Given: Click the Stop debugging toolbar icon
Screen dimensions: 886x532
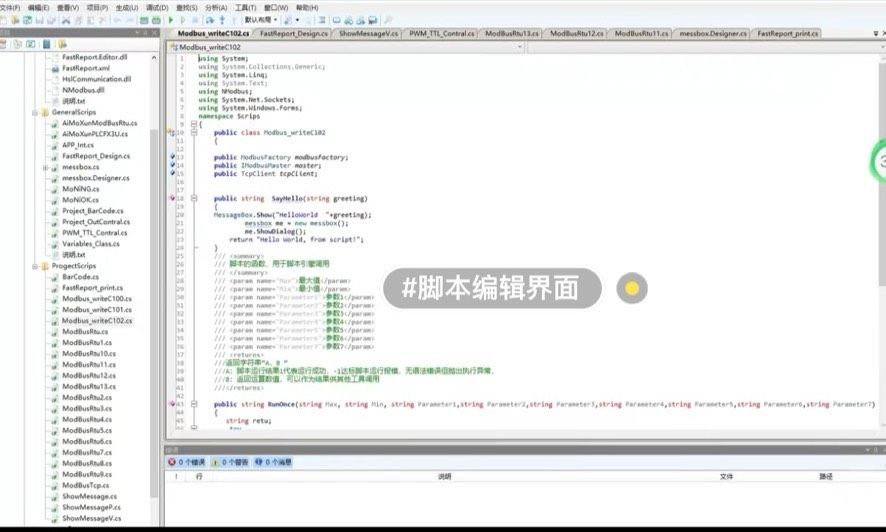Looking at the screenshot, I should tap(195, 20).
